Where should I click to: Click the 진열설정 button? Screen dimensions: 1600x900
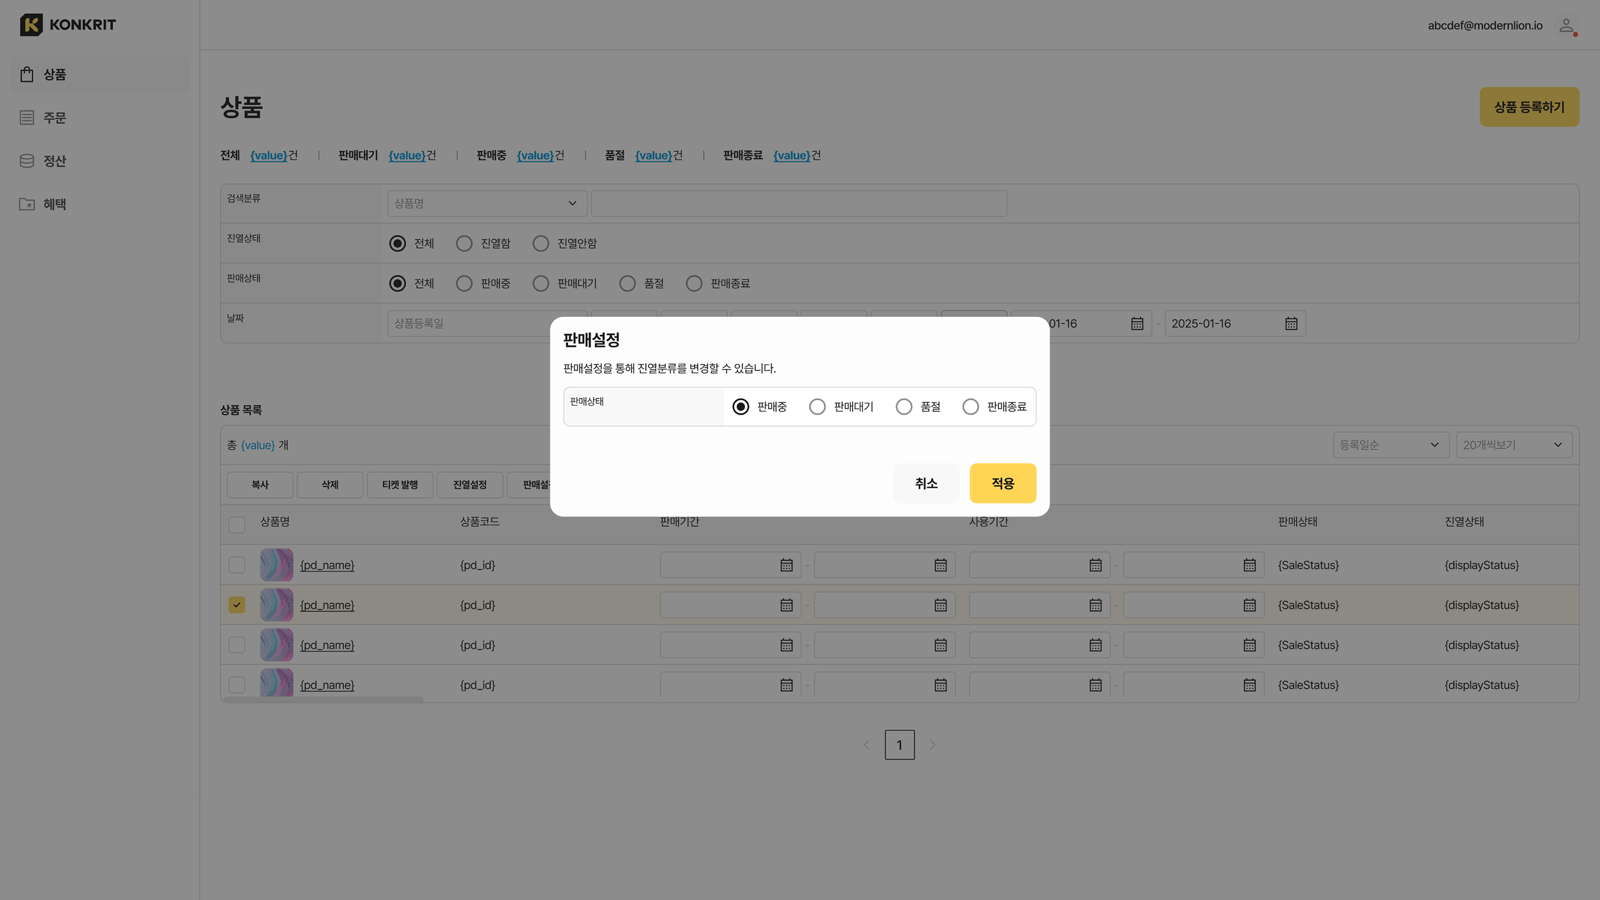[x=470, y=485]
